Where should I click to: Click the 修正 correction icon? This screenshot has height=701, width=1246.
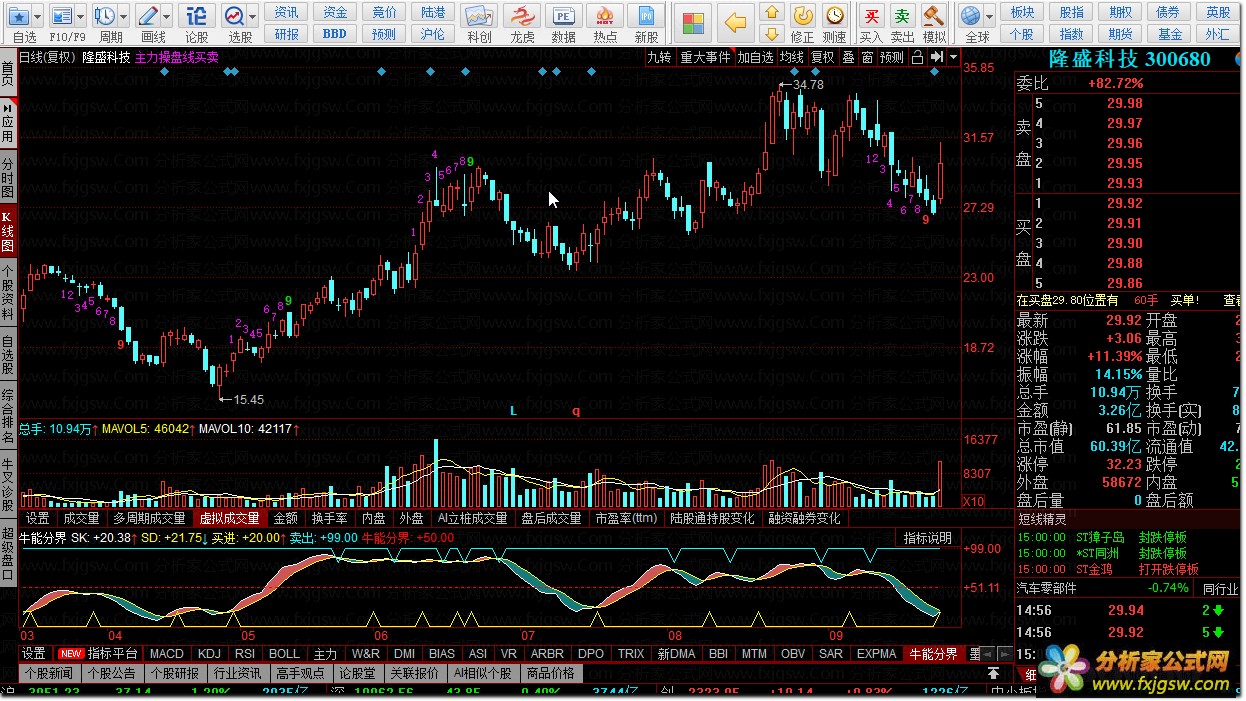coord(803,16)
